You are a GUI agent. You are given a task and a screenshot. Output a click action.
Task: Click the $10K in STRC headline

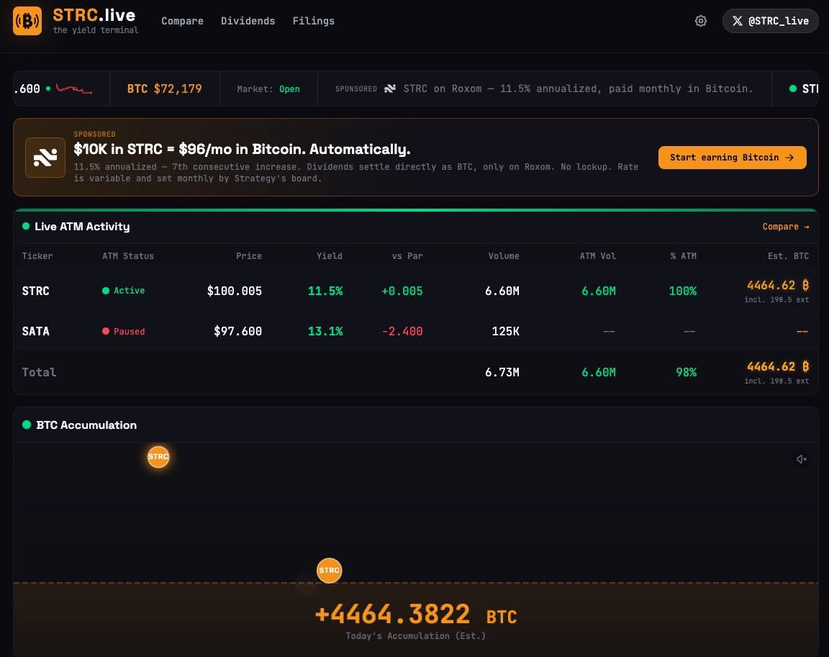pos(242,150)
